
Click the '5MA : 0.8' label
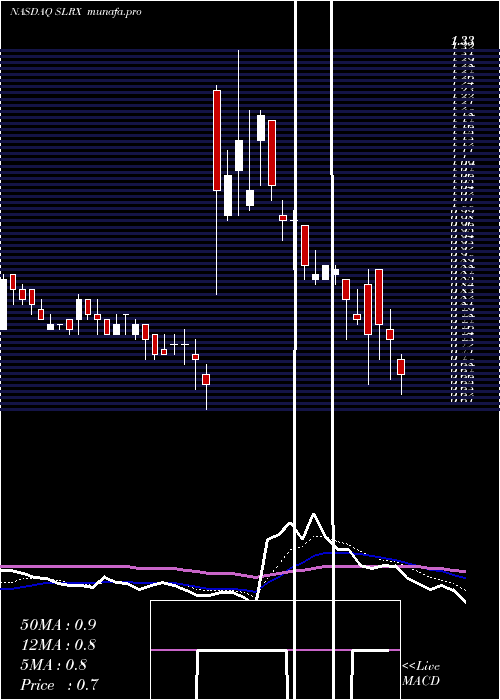pyautogui.click(x=54, y=665)
